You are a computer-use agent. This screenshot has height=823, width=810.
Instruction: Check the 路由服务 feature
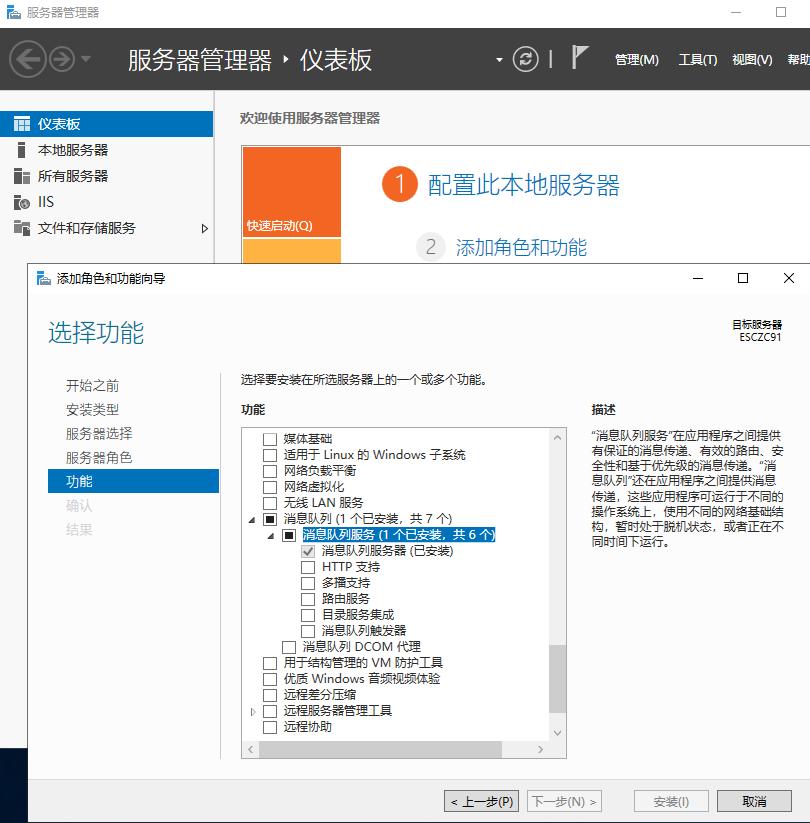[308, 599]
